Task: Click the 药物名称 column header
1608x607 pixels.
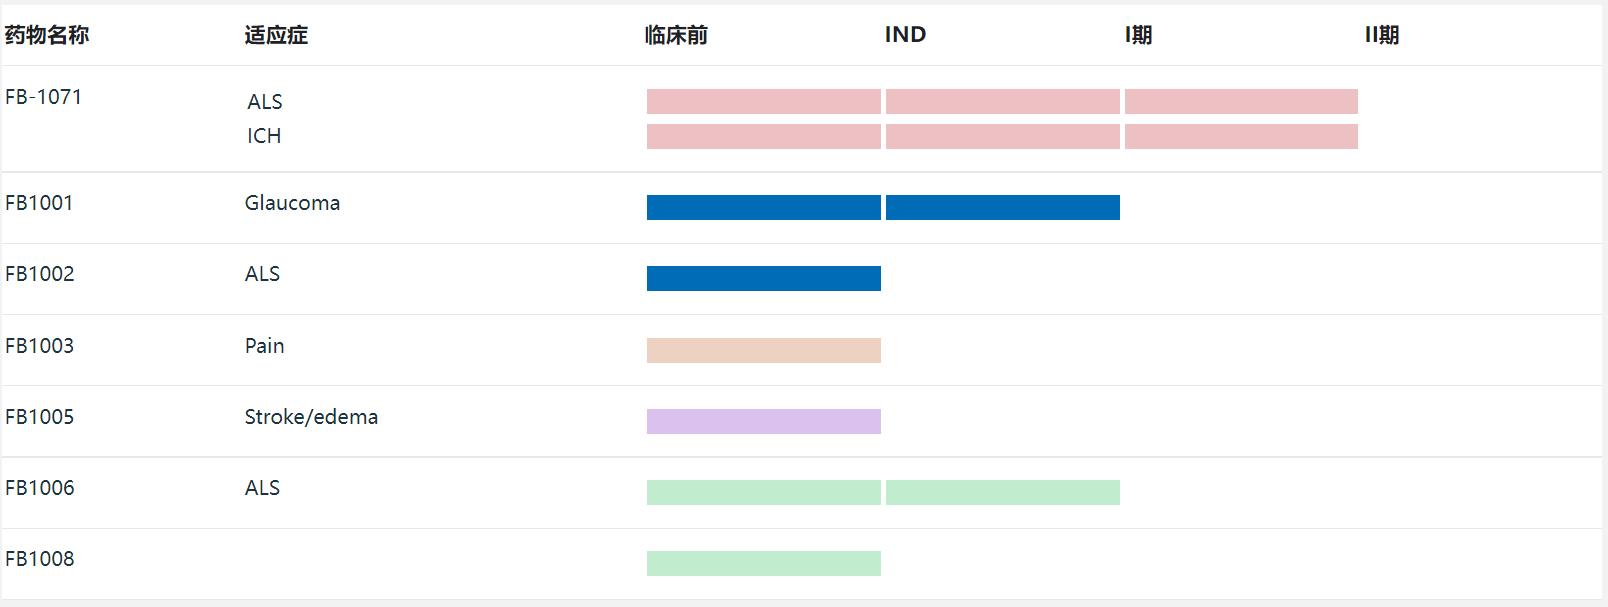Action: pyautogui.click(x=47, y=35)
